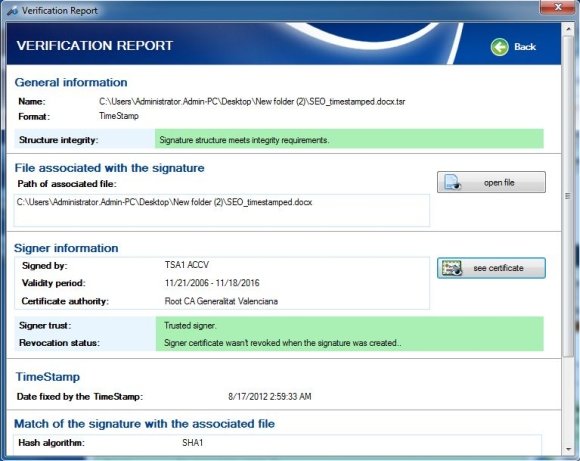Click the Revocation status message
The image size is (580, 461).
(x=283, y=343)
